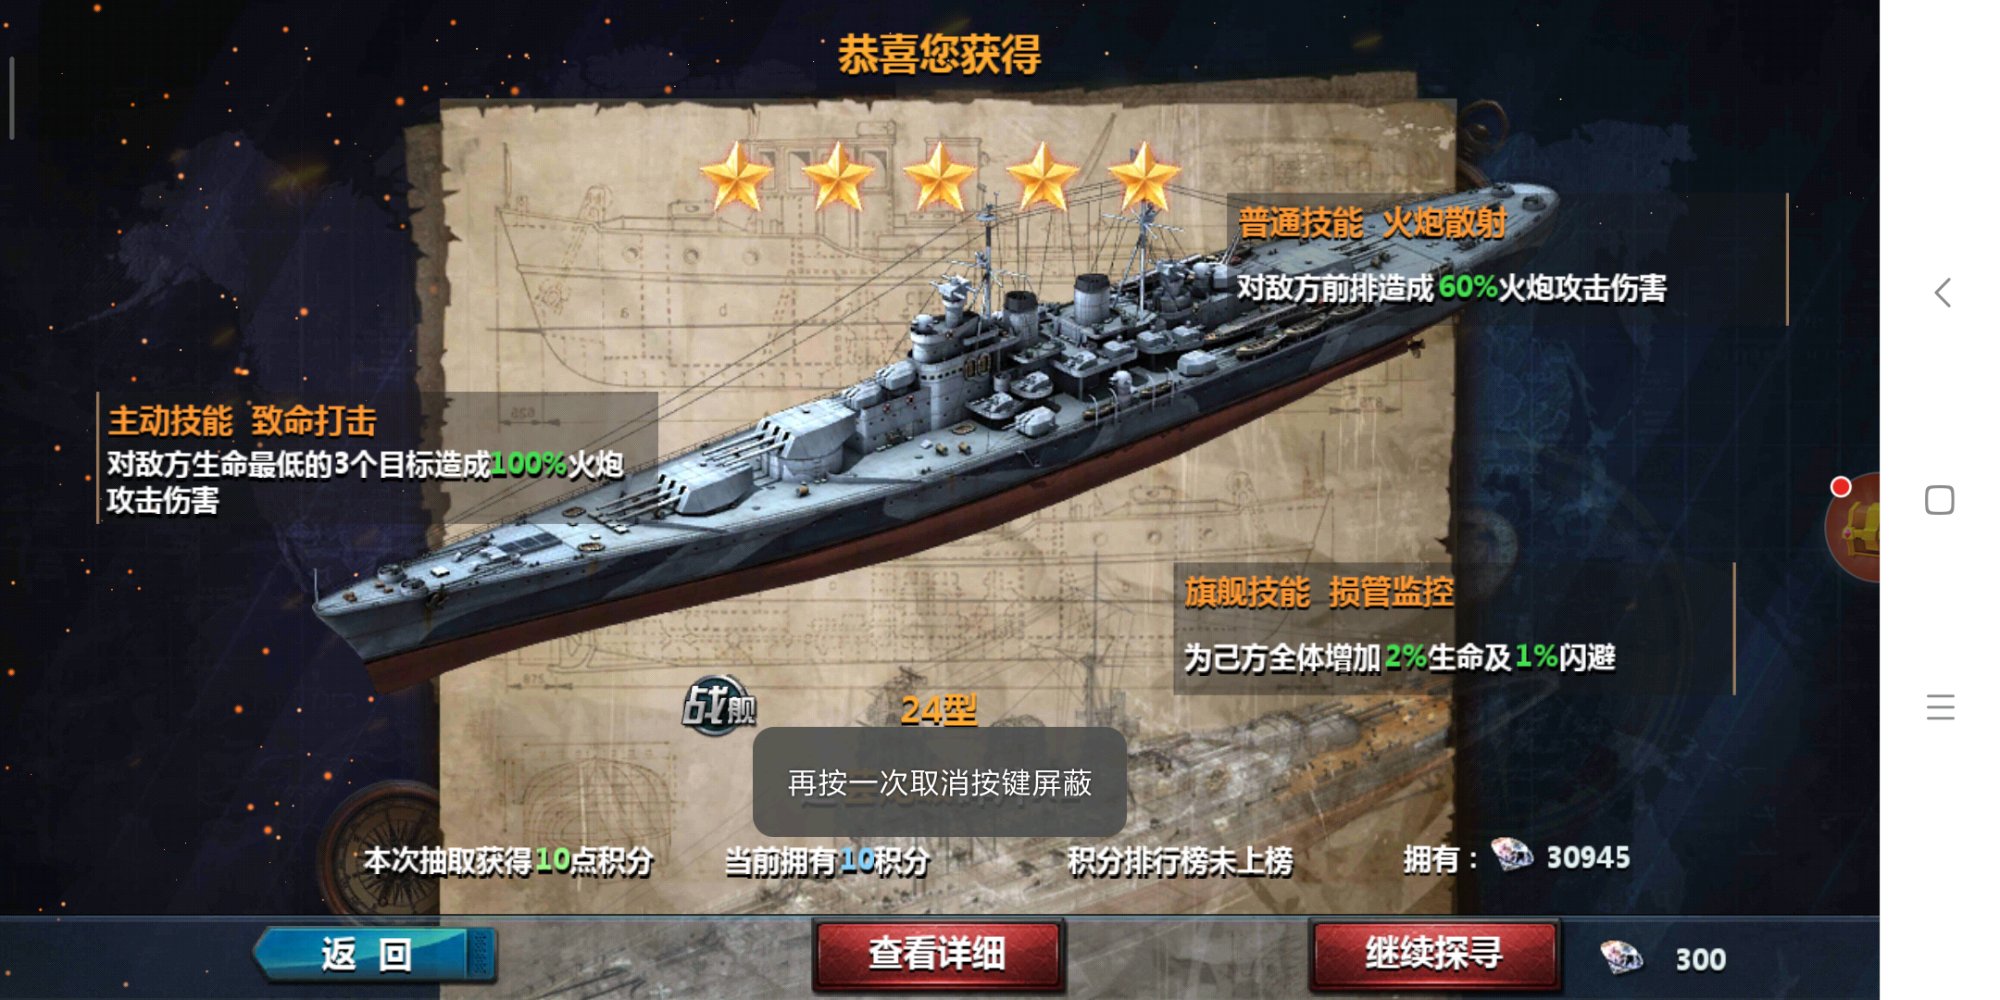Open the treasure chest floating icon
This screenshot has width=2000, height=1000.
pyautogui.click(x=1855, y=527)
